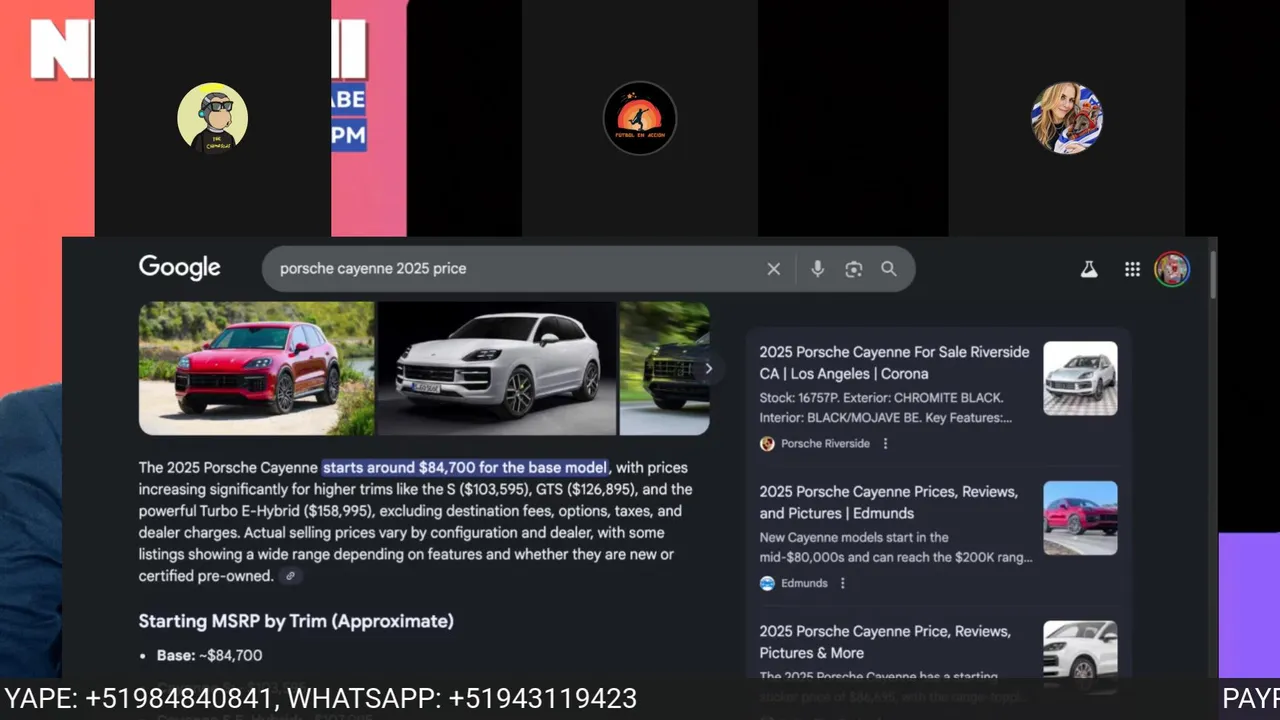Viewport: 1280px width, 720px height.
Task: Open Porsche Riverside result options menu
Action: 885,444
